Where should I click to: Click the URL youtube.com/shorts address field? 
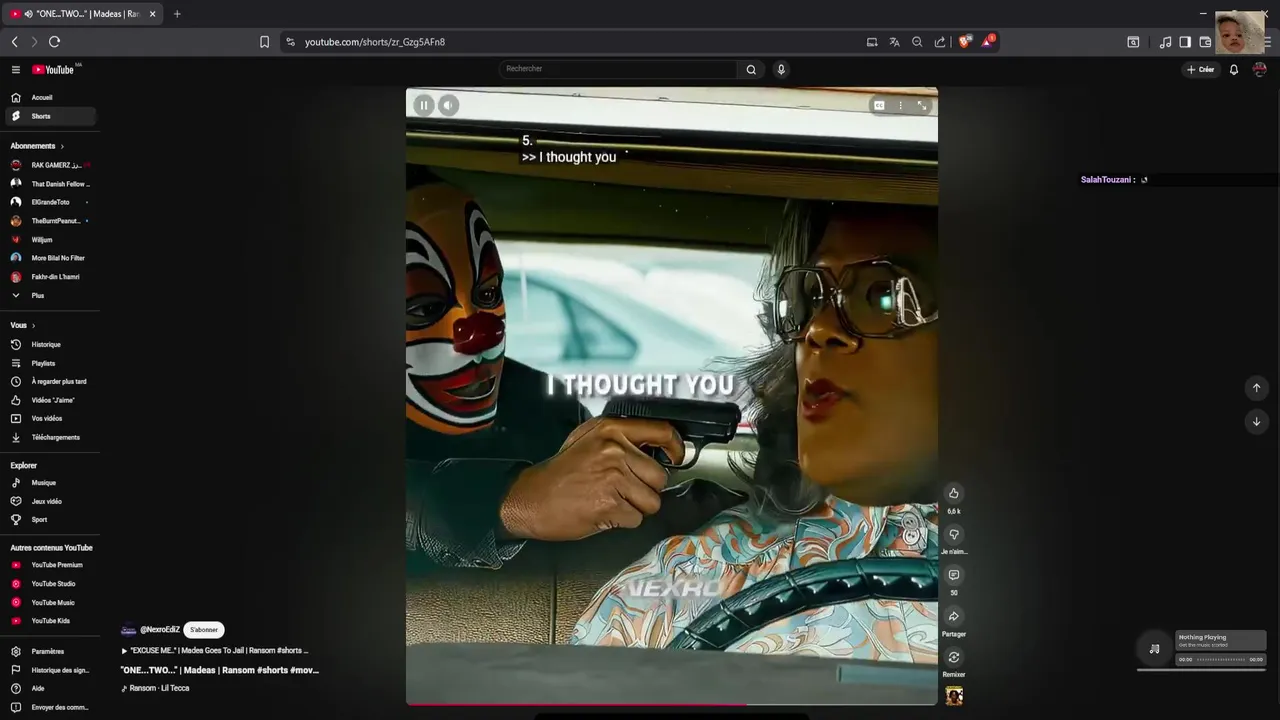tap(375, 42)
